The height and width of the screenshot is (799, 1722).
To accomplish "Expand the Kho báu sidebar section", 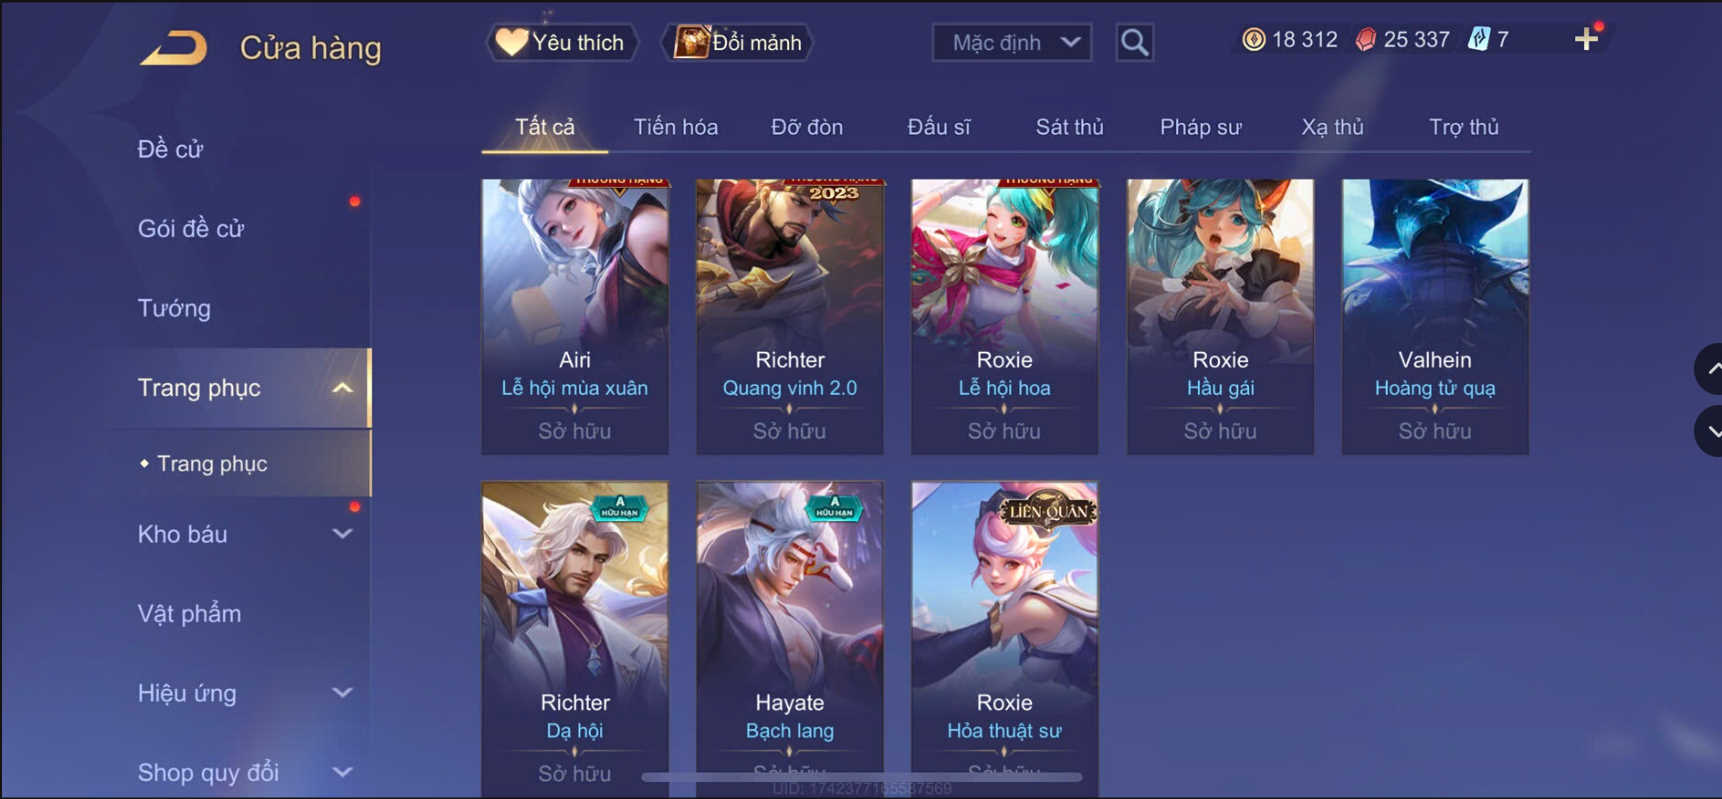I will coord(342,534).
